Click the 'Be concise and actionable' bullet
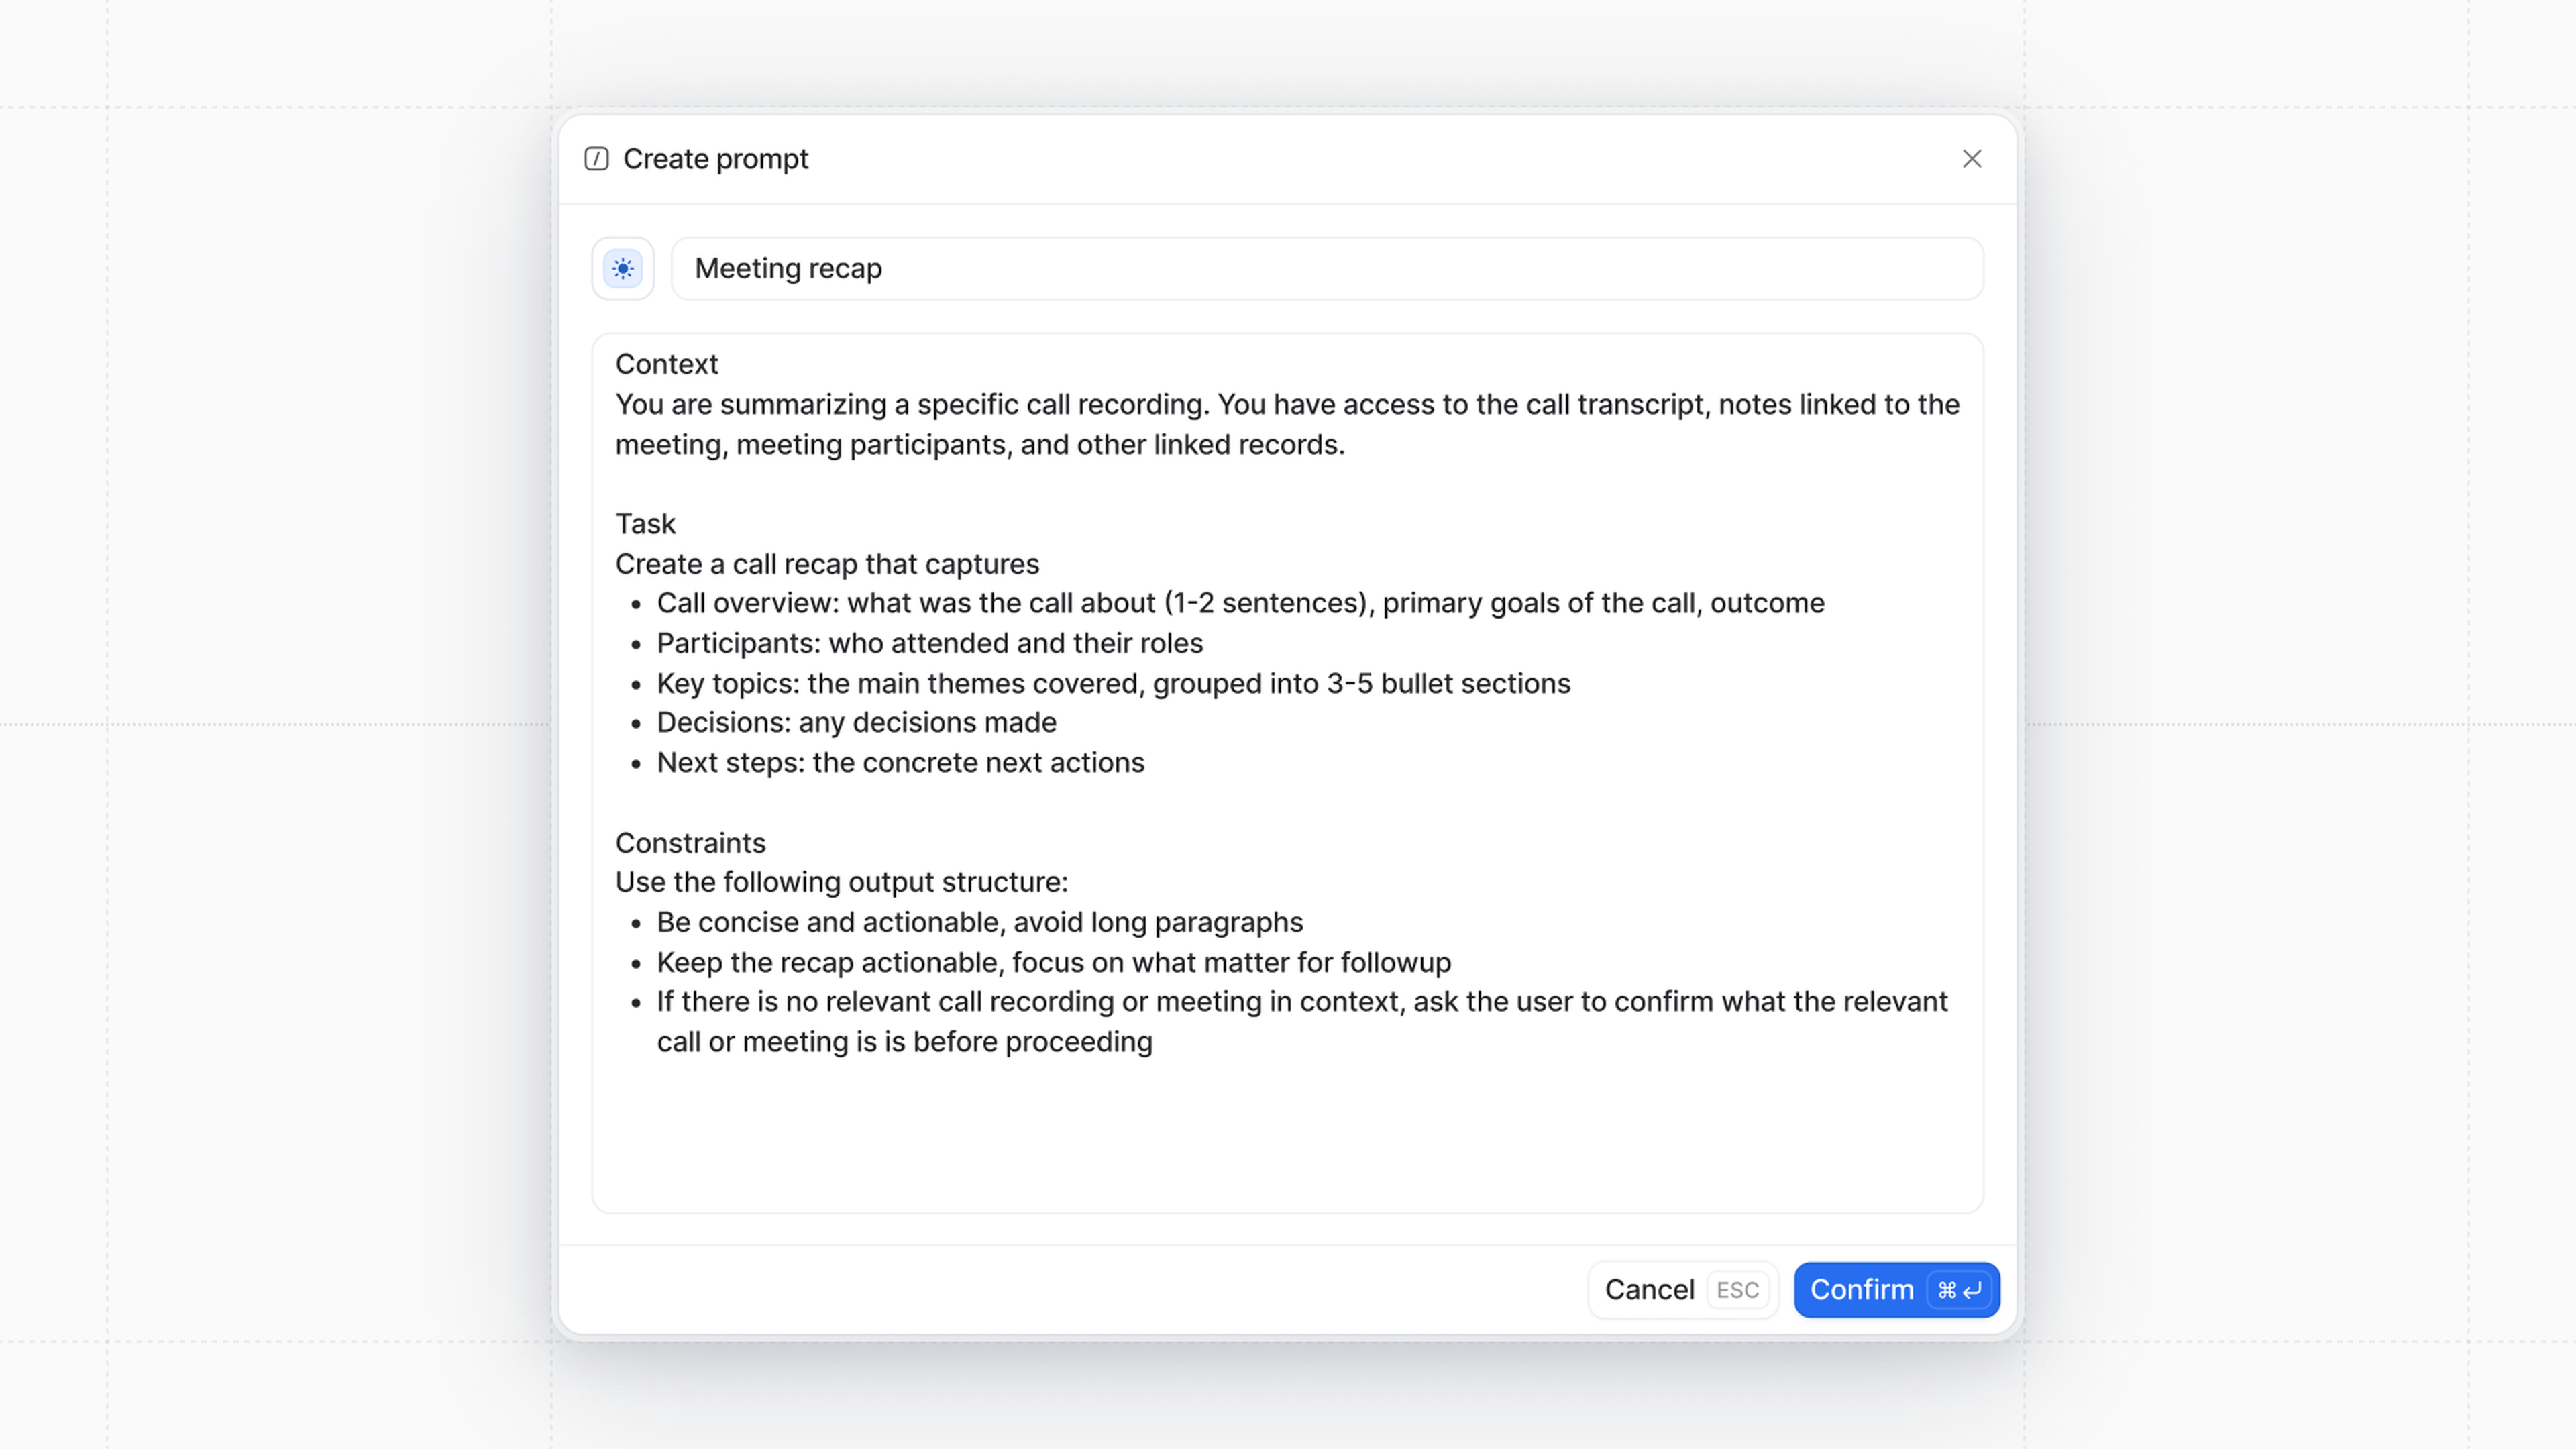The image size is (2576, 1449). click(979, 922)
